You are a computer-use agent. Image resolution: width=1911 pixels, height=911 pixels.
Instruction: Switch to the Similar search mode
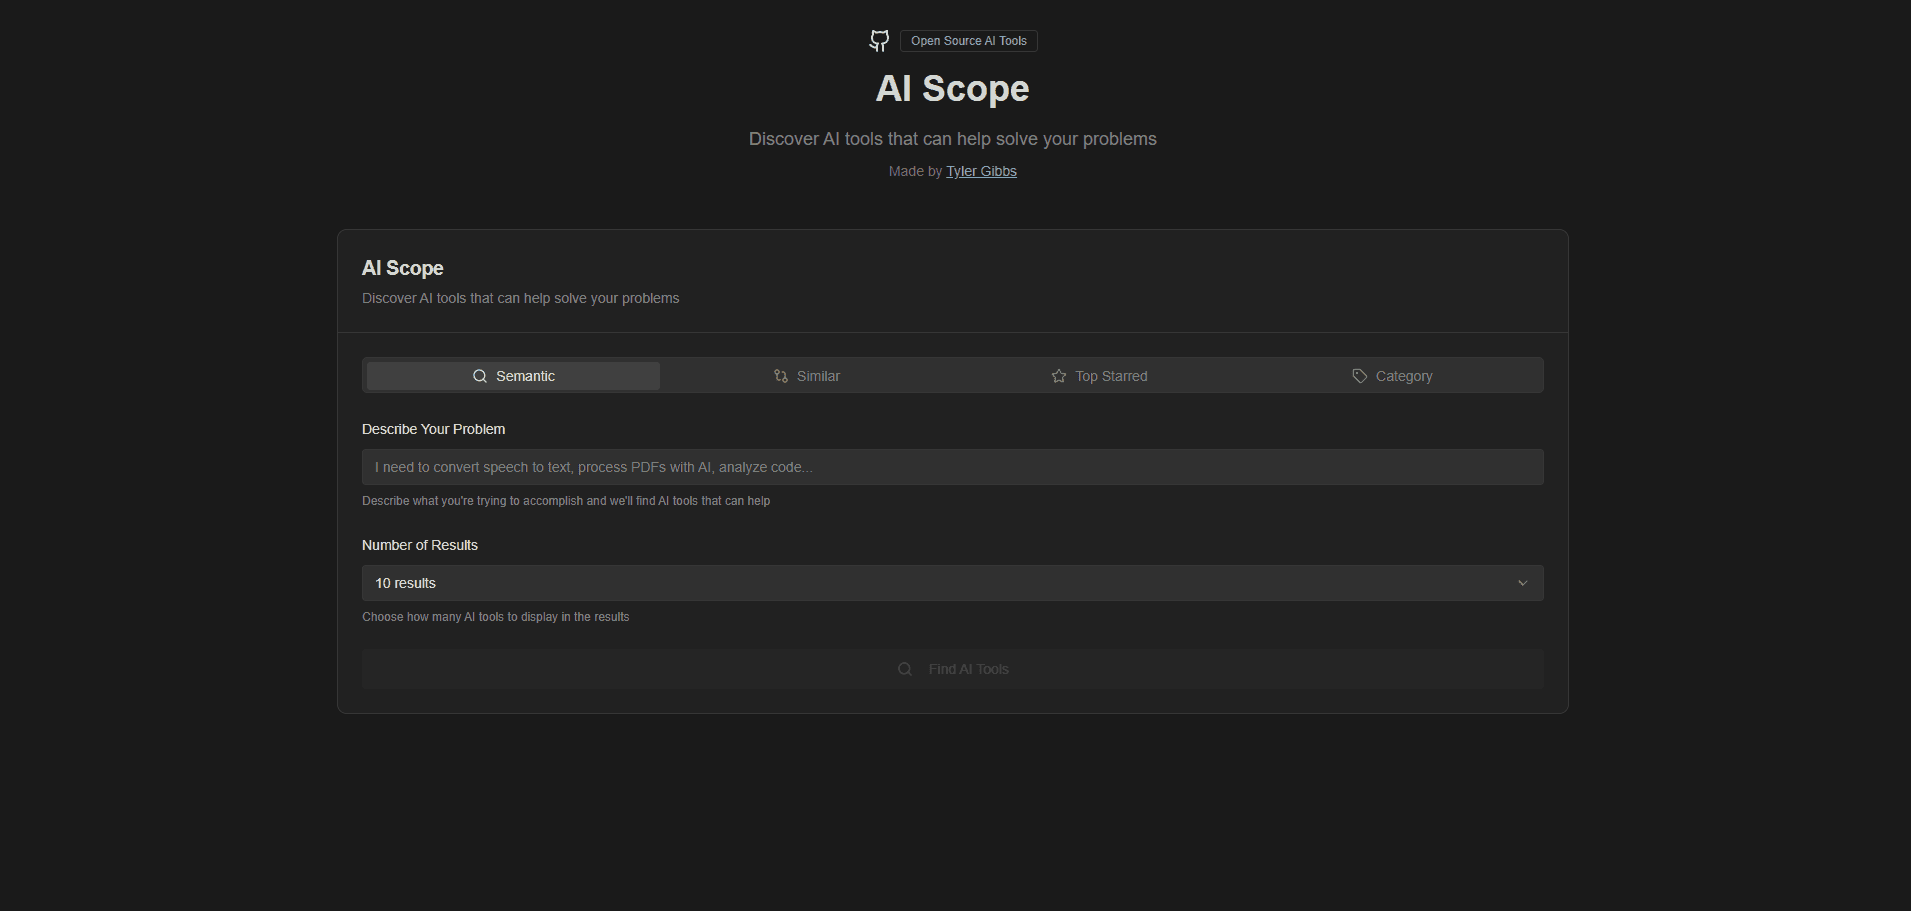pyautogui.click(x=807, y=375)
